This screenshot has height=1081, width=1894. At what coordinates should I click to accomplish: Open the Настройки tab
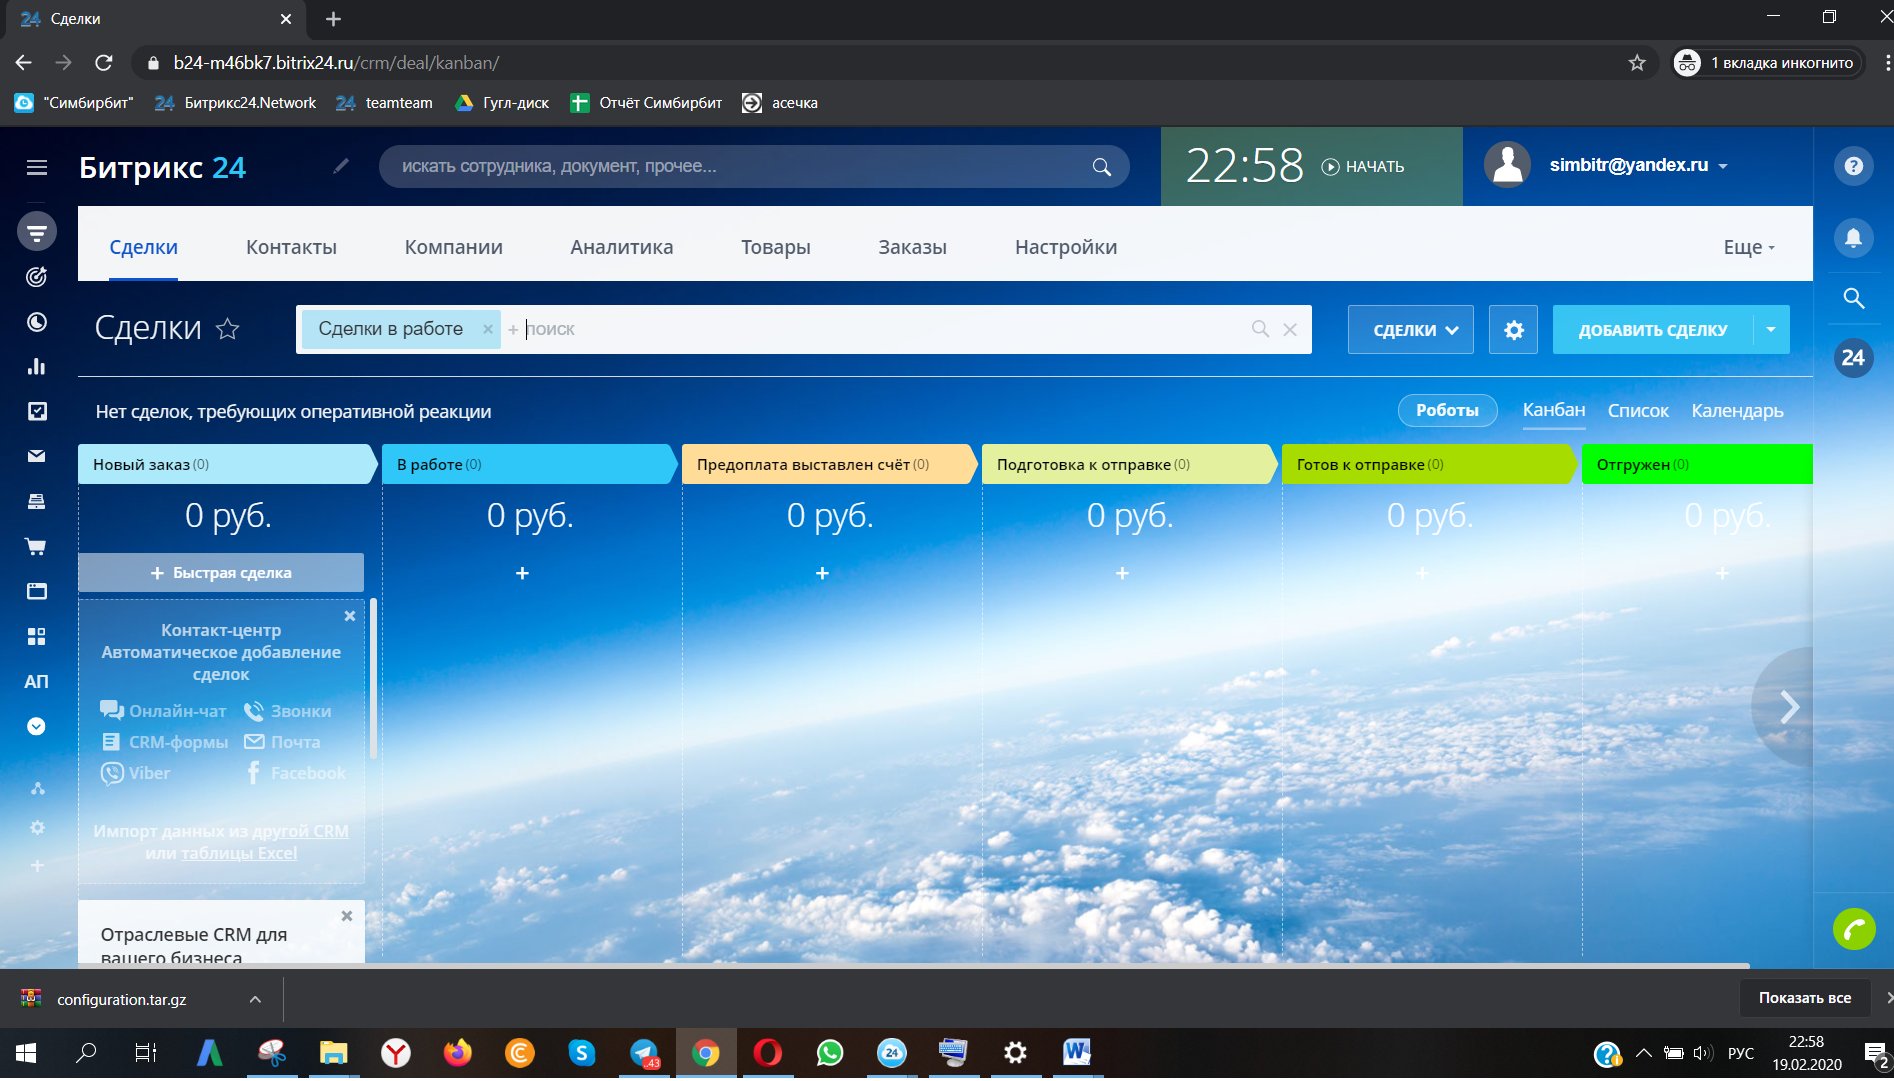point(1066,247)
